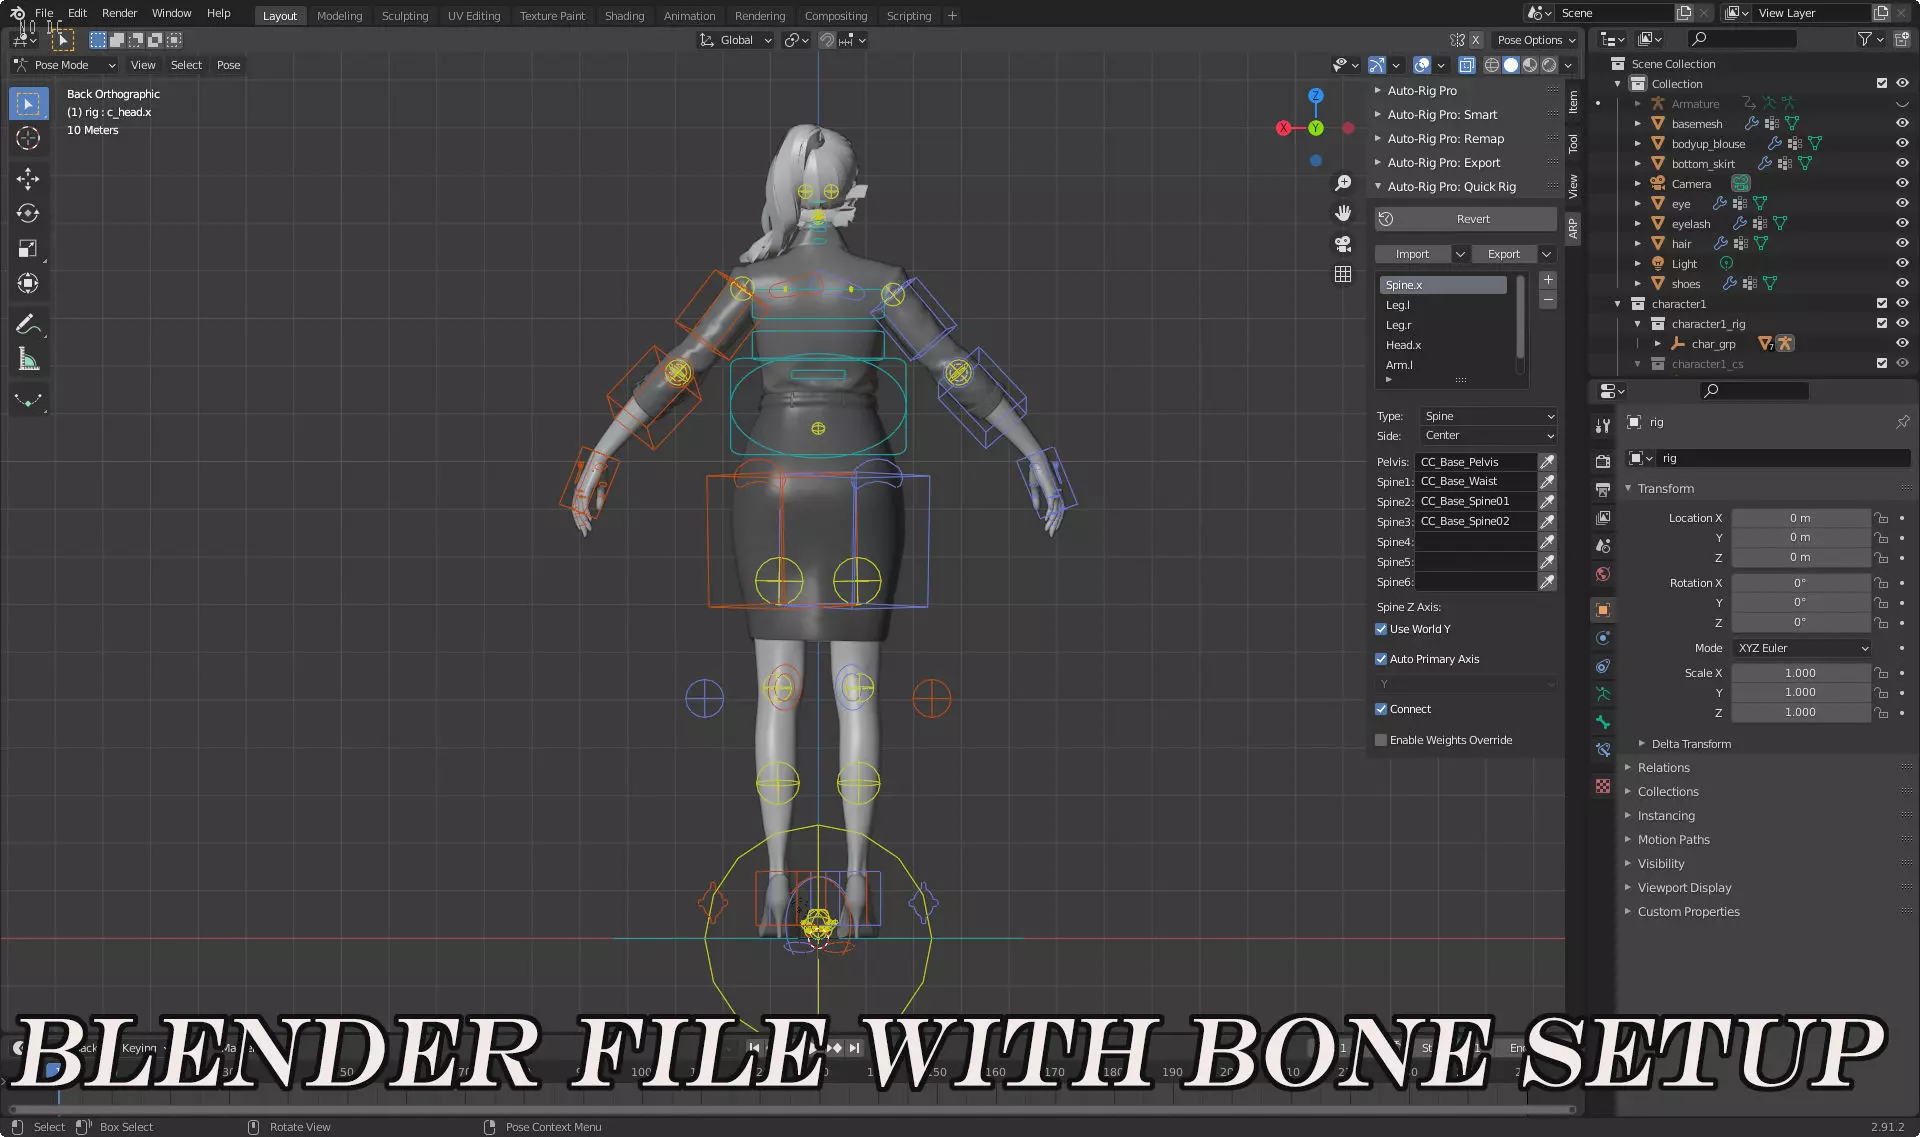Click the pan view hand icon
This screenshot has width=1920, height=1137.
1343,213
